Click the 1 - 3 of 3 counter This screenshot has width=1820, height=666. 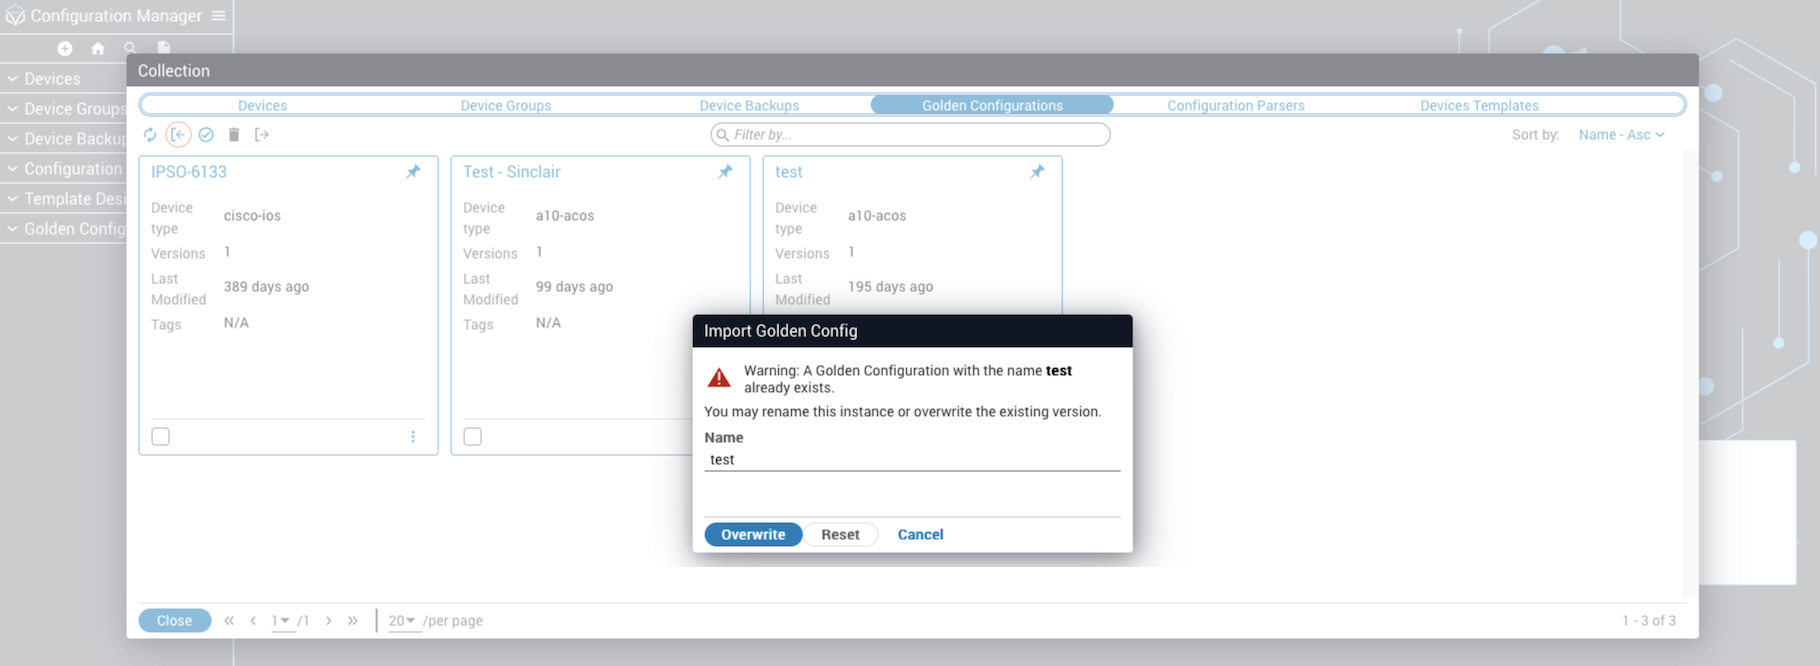click(1649, 621)
